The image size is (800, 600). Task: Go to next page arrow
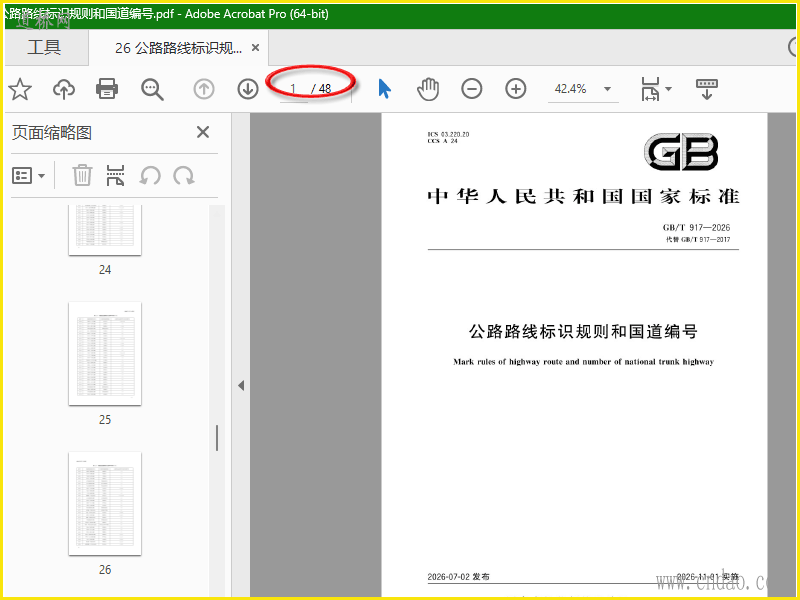click(248, 89)
